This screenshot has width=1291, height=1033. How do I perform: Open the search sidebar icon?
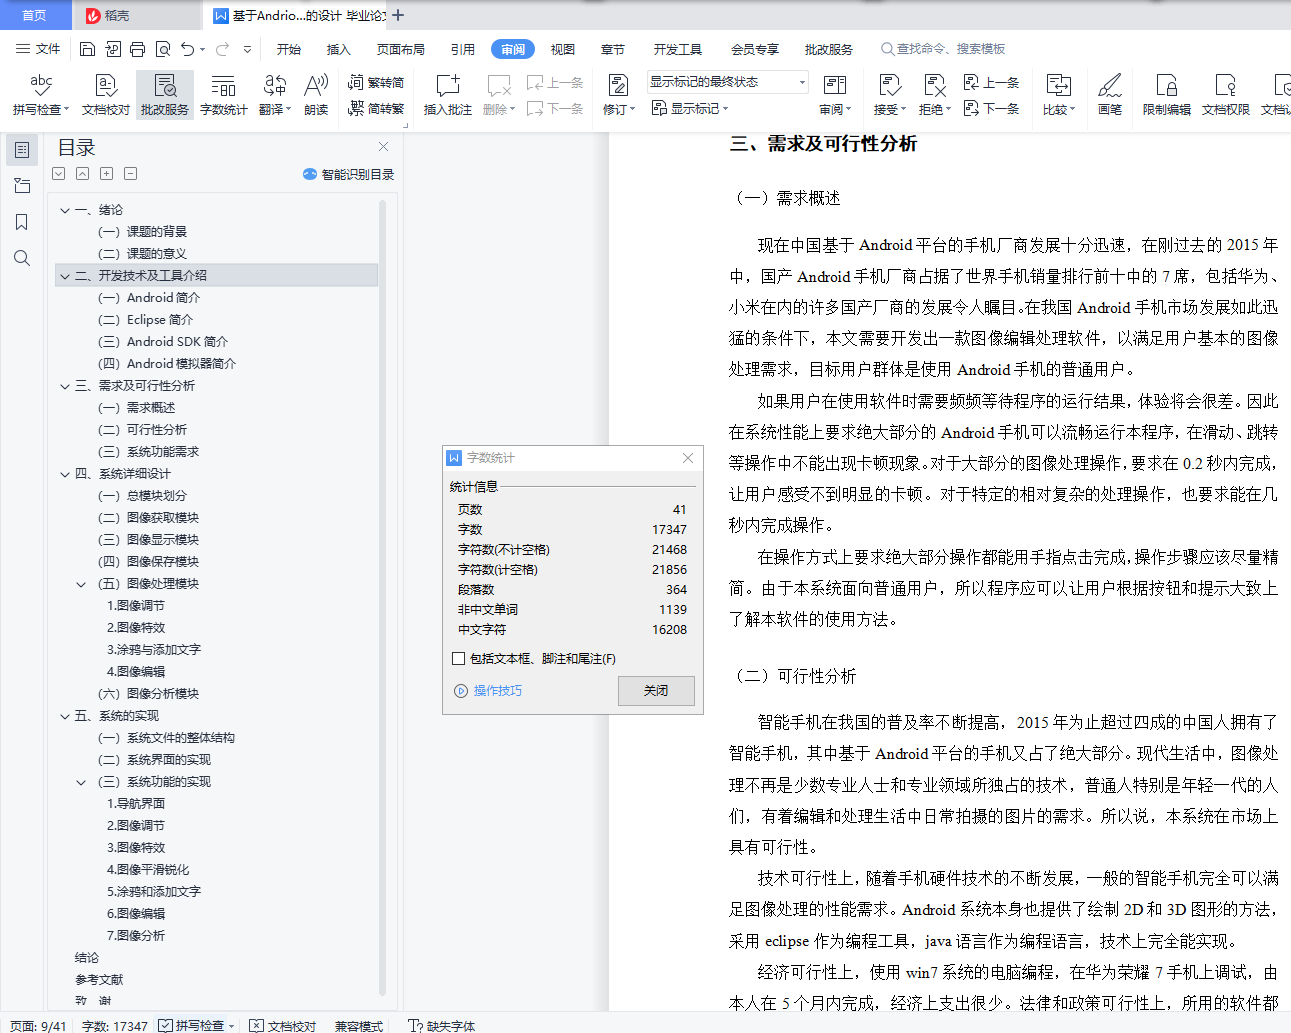point(22,258)
